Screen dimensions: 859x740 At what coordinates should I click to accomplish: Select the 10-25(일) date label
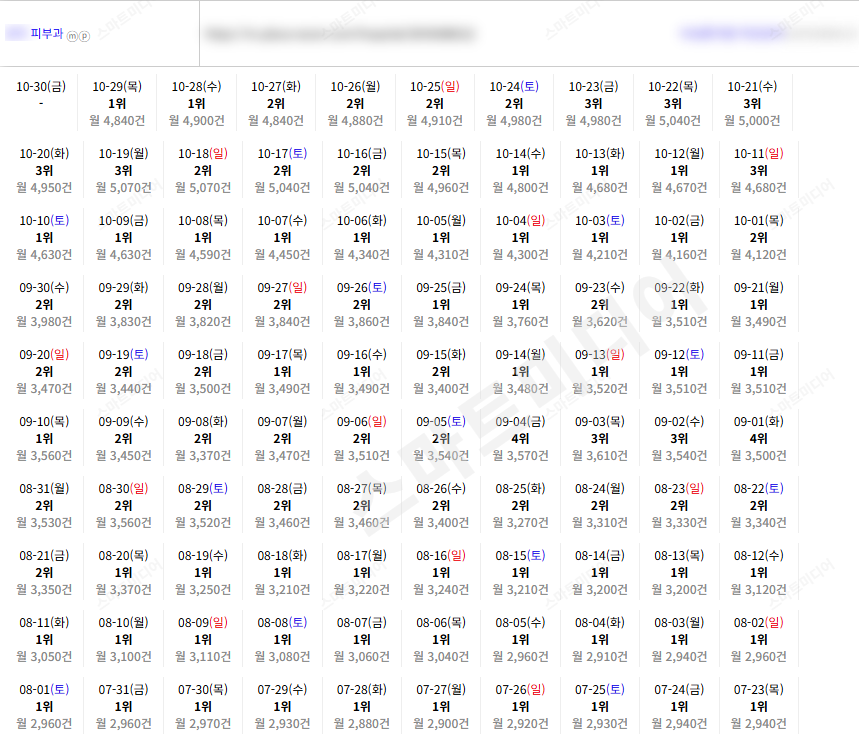tap(435, 87)
